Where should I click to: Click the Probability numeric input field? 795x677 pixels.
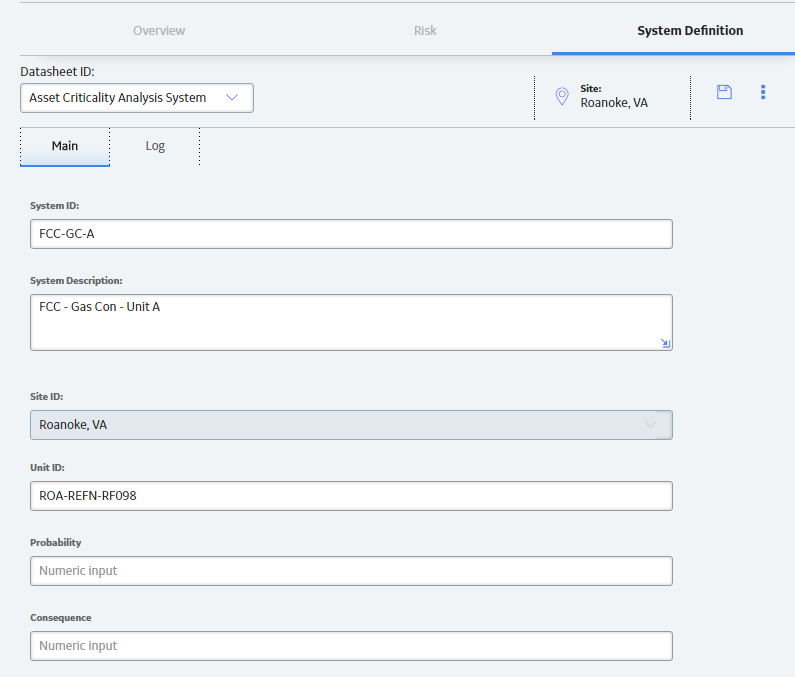click(x=351, y=571)
